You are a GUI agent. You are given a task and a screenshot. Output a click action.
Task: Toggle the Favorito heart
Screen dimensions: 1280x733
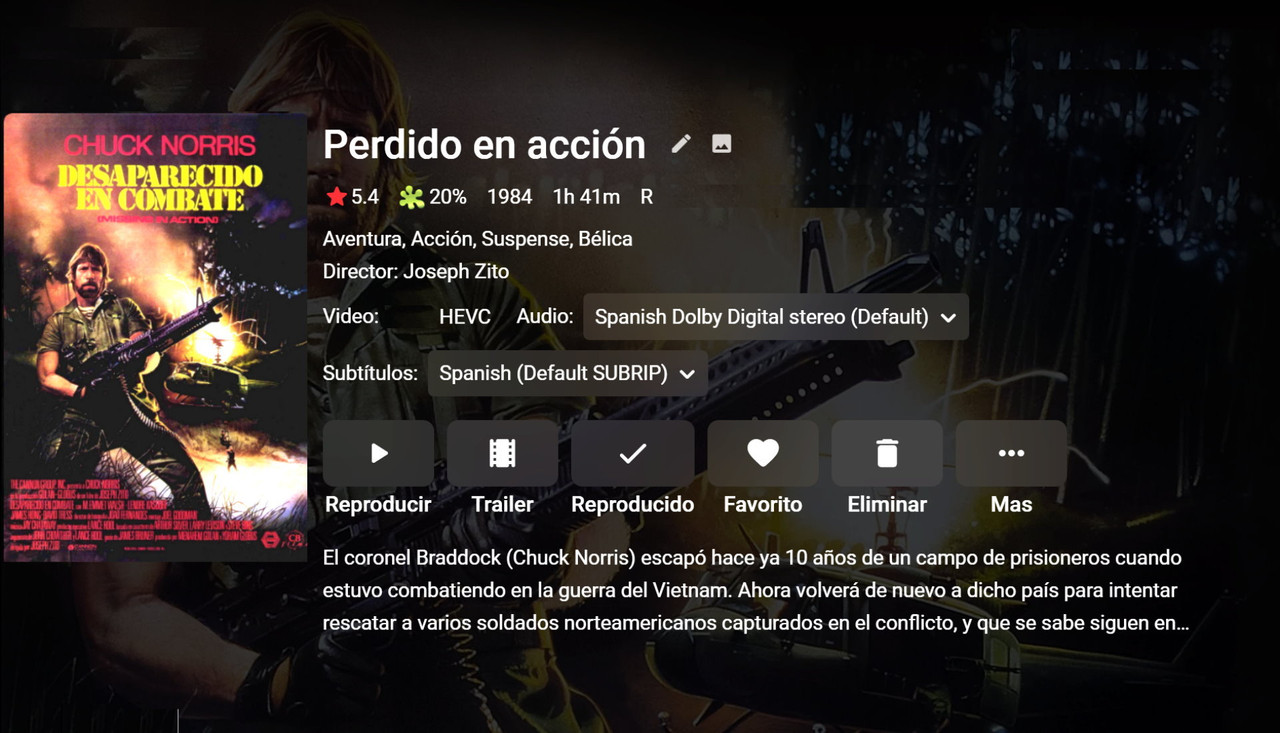click(x=763, y=453)
